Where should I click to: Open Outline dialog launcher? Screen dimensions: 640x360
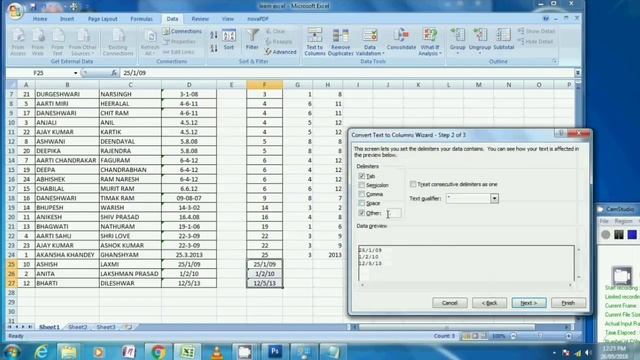click(554, 61)
